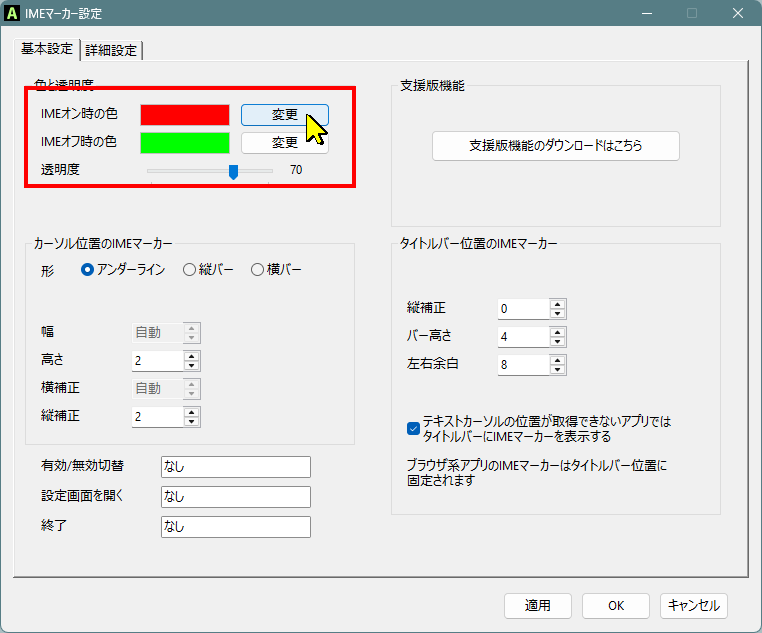This screenshot has height=633, width=762.
Task: Click the 設定画面を開く hotkey field
Action: point(236,497)
